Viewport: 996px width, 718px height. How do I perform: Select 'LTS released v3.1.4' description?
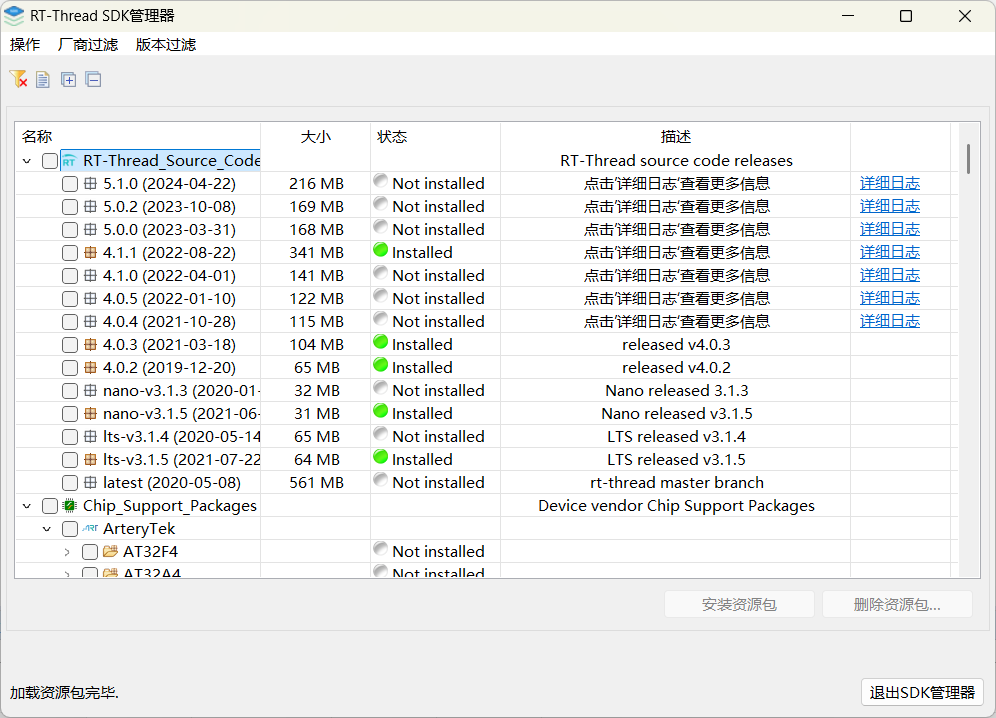(676, 437)
